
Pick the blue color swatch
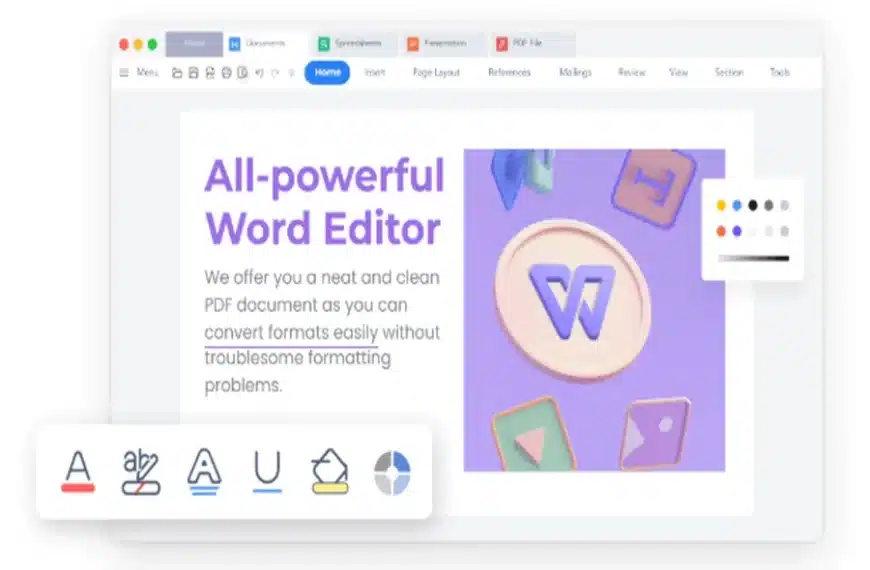click(737, 205)
